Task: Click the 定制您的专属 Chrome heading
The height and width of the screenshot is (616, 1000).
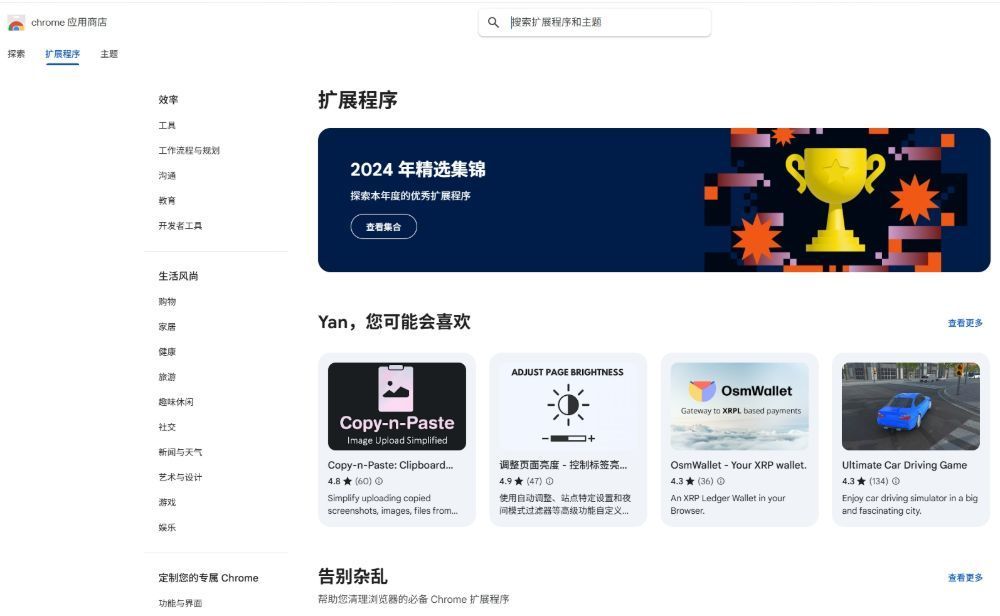Action: pos(209,578)
